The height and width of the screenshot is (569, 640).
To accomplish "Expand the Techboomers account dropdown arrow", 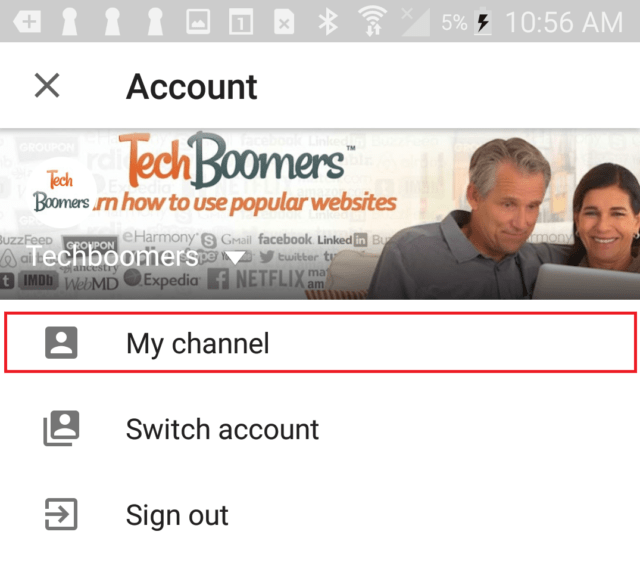I will click(x=235, y=258).
